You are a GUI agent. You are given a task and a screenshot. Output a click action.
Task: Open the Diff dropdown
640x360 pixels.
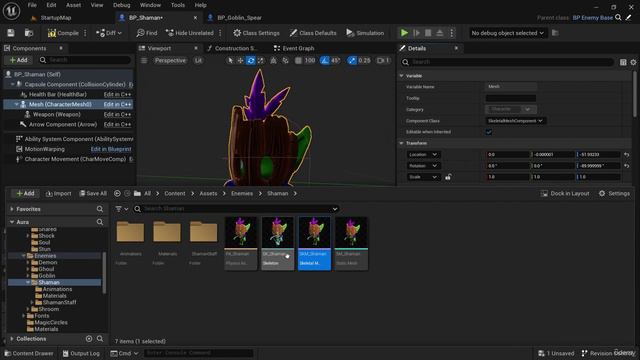tap(109, 33)
